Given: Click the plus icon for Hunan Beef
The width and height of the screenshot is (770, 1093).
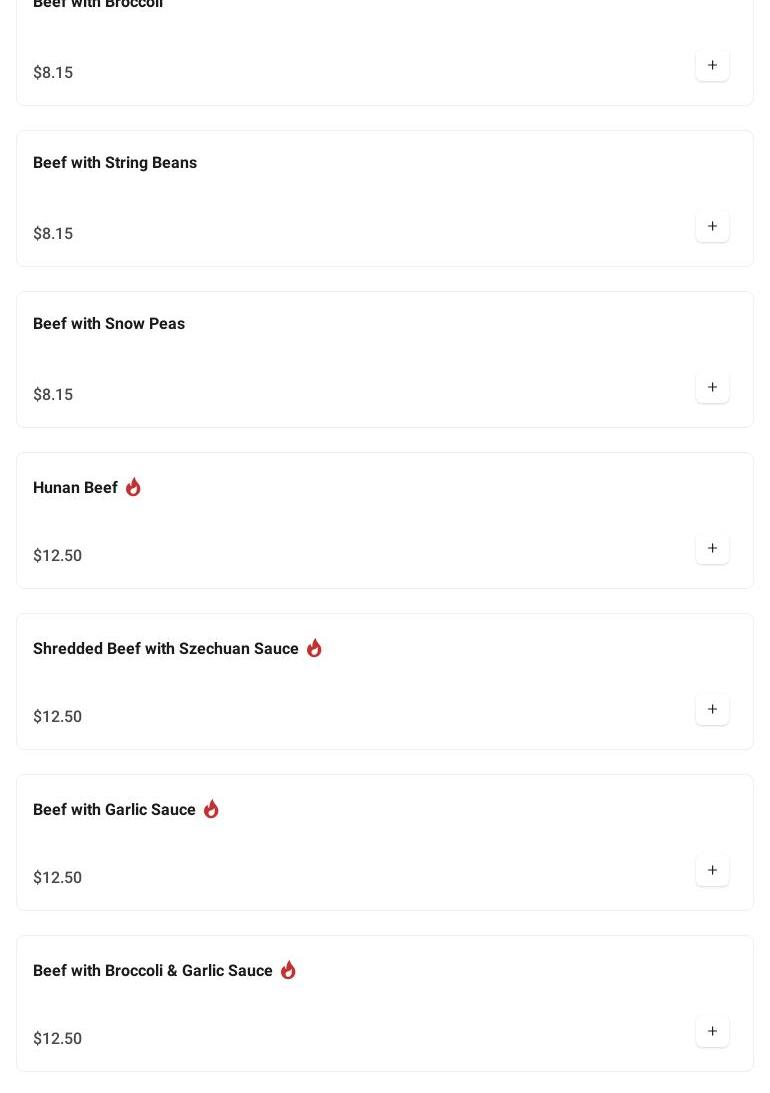Looking at the screenshot, I should [x=712, y=549].
